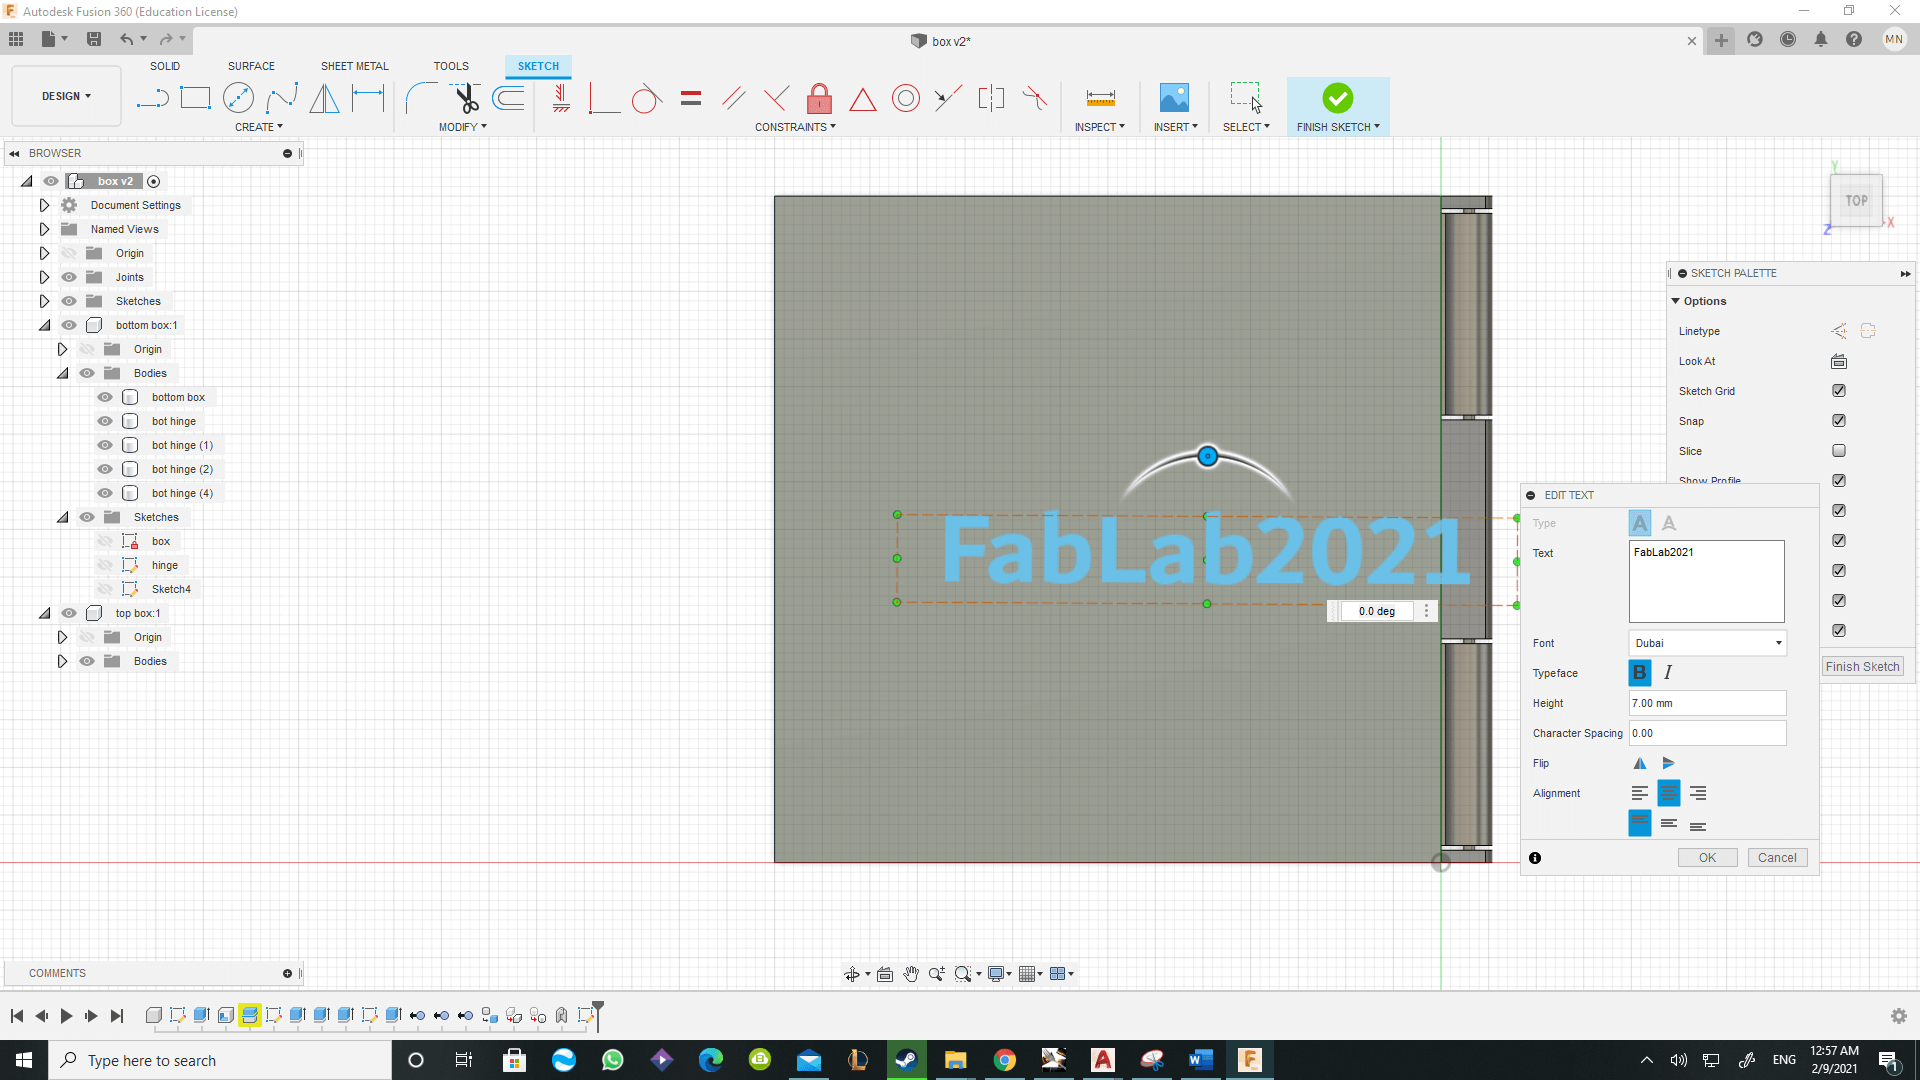Toggle Italic typeface button
Image resolution: width=1920 pixels, height=1080 pixels.
pos(1668,673)
